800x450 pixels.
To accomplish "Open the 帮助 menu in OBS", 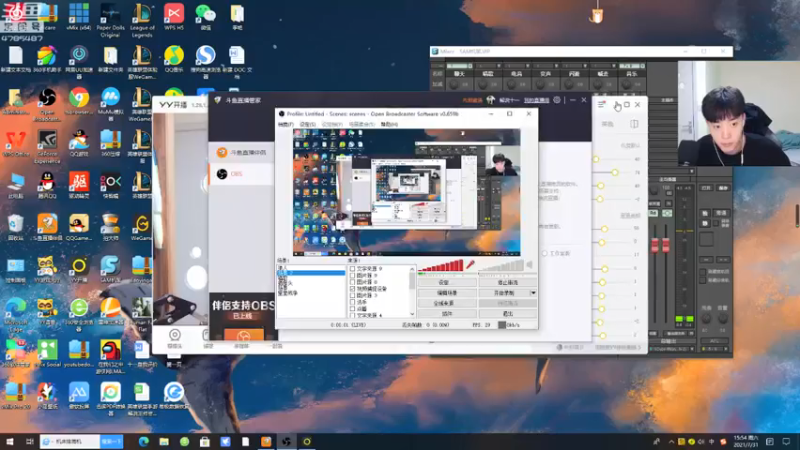I will click(x=389, y=124).
